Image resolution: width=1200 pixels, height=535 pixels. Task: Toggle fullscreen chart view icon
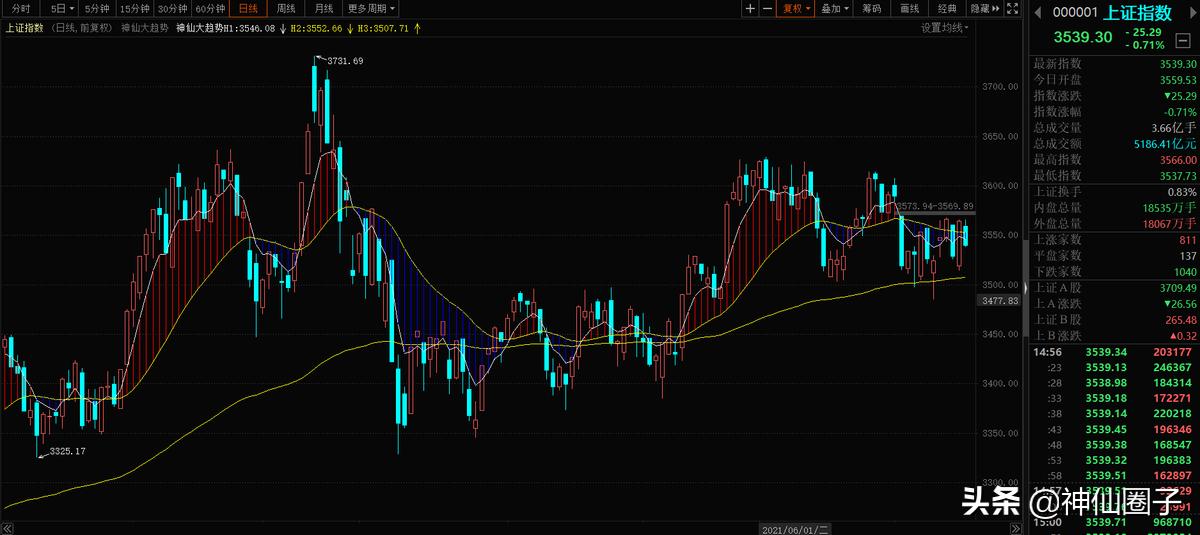pos(1012,8)
